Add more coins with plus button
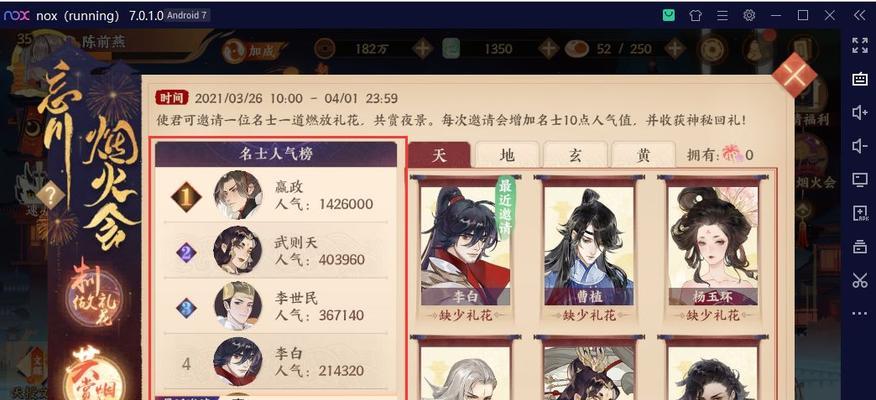This screenshot has width=876, height=400. coord(422,49)
